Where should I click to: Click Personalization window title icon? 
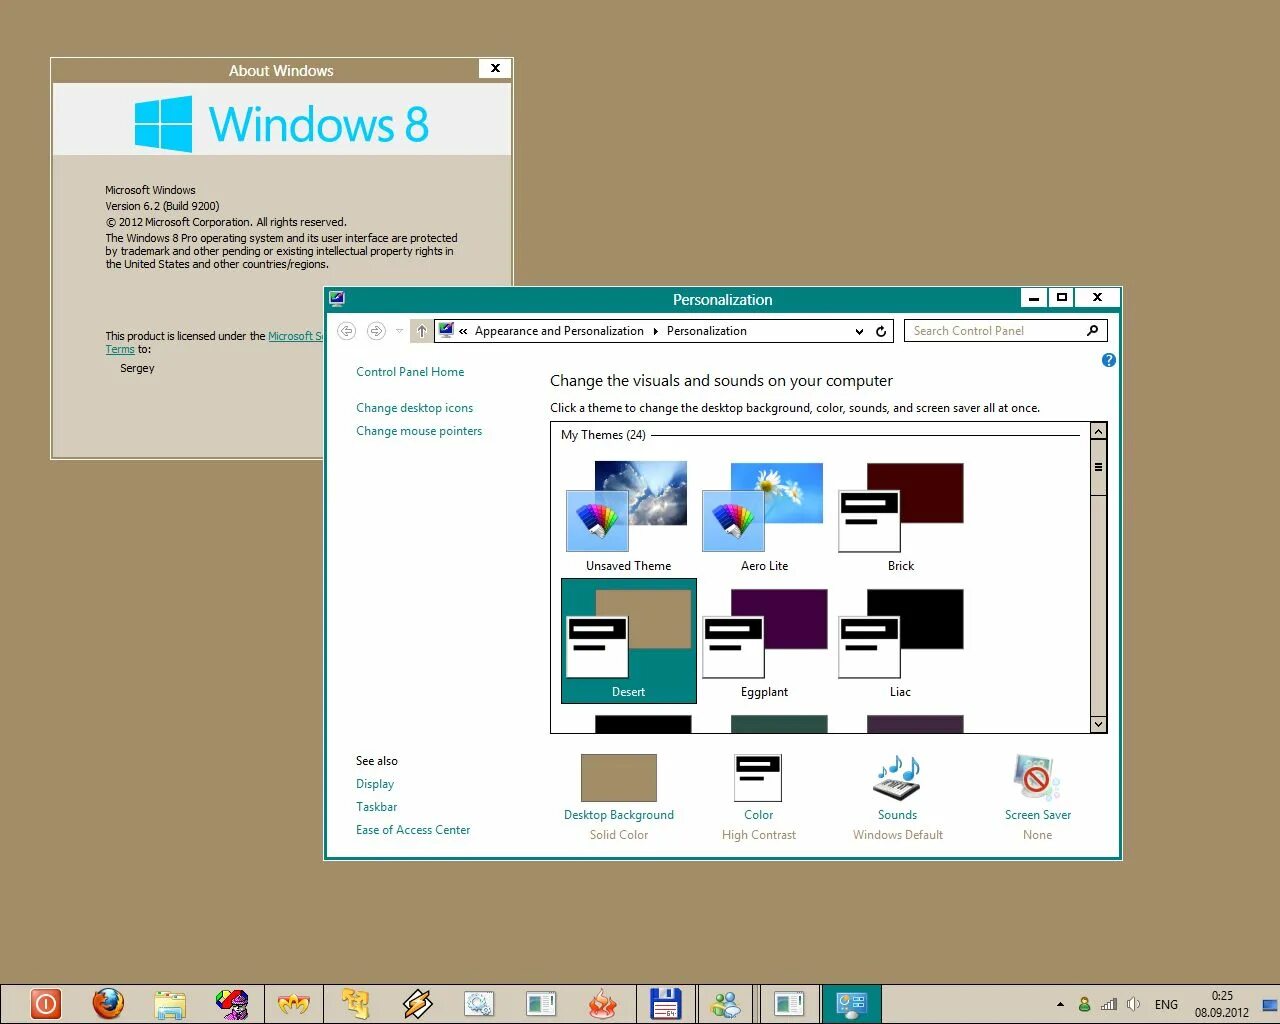coord(337,298)
